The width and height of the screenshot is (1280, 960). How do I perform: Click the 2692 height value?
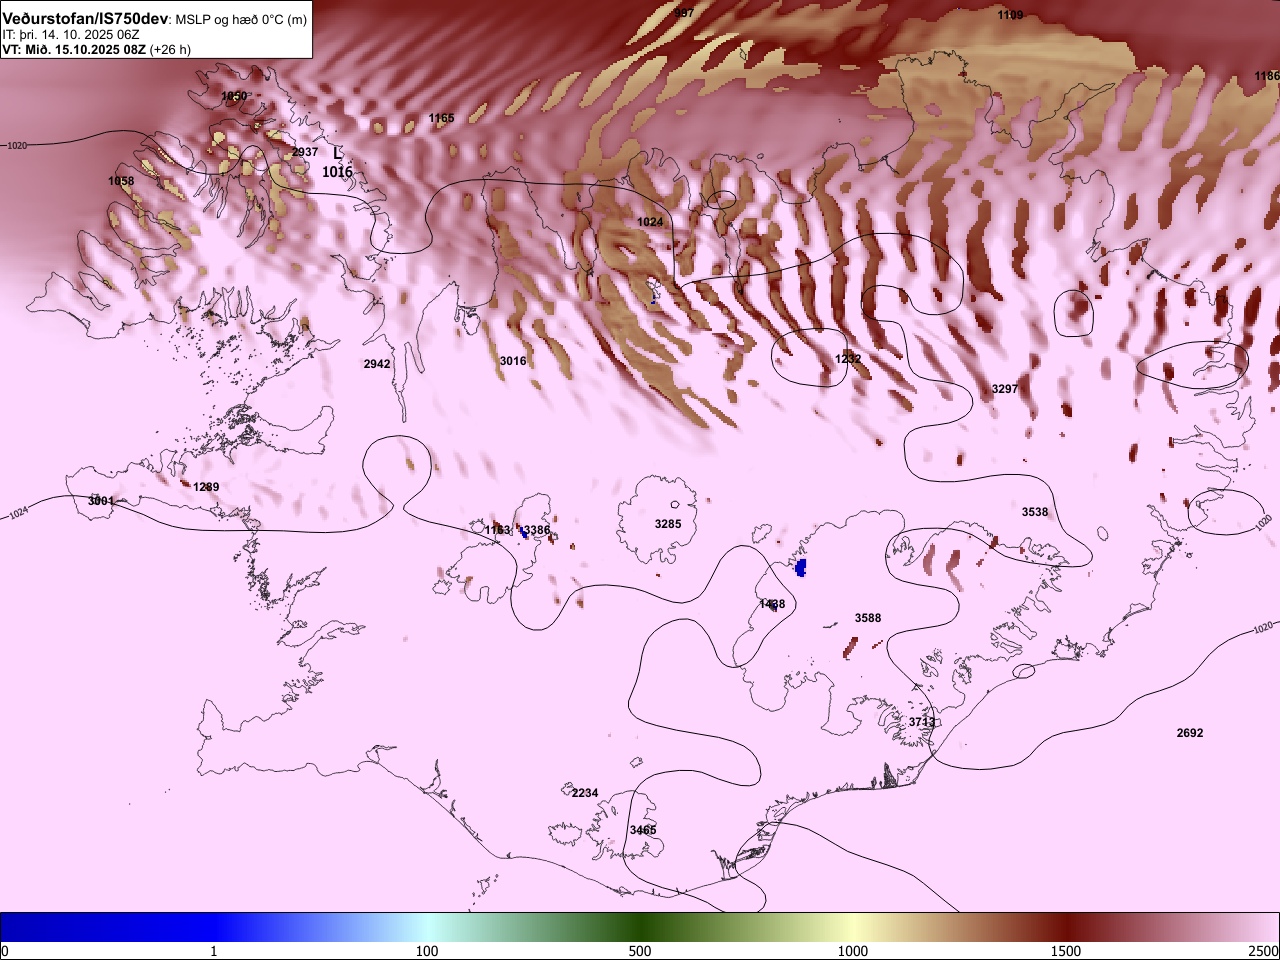(1190, 733)
